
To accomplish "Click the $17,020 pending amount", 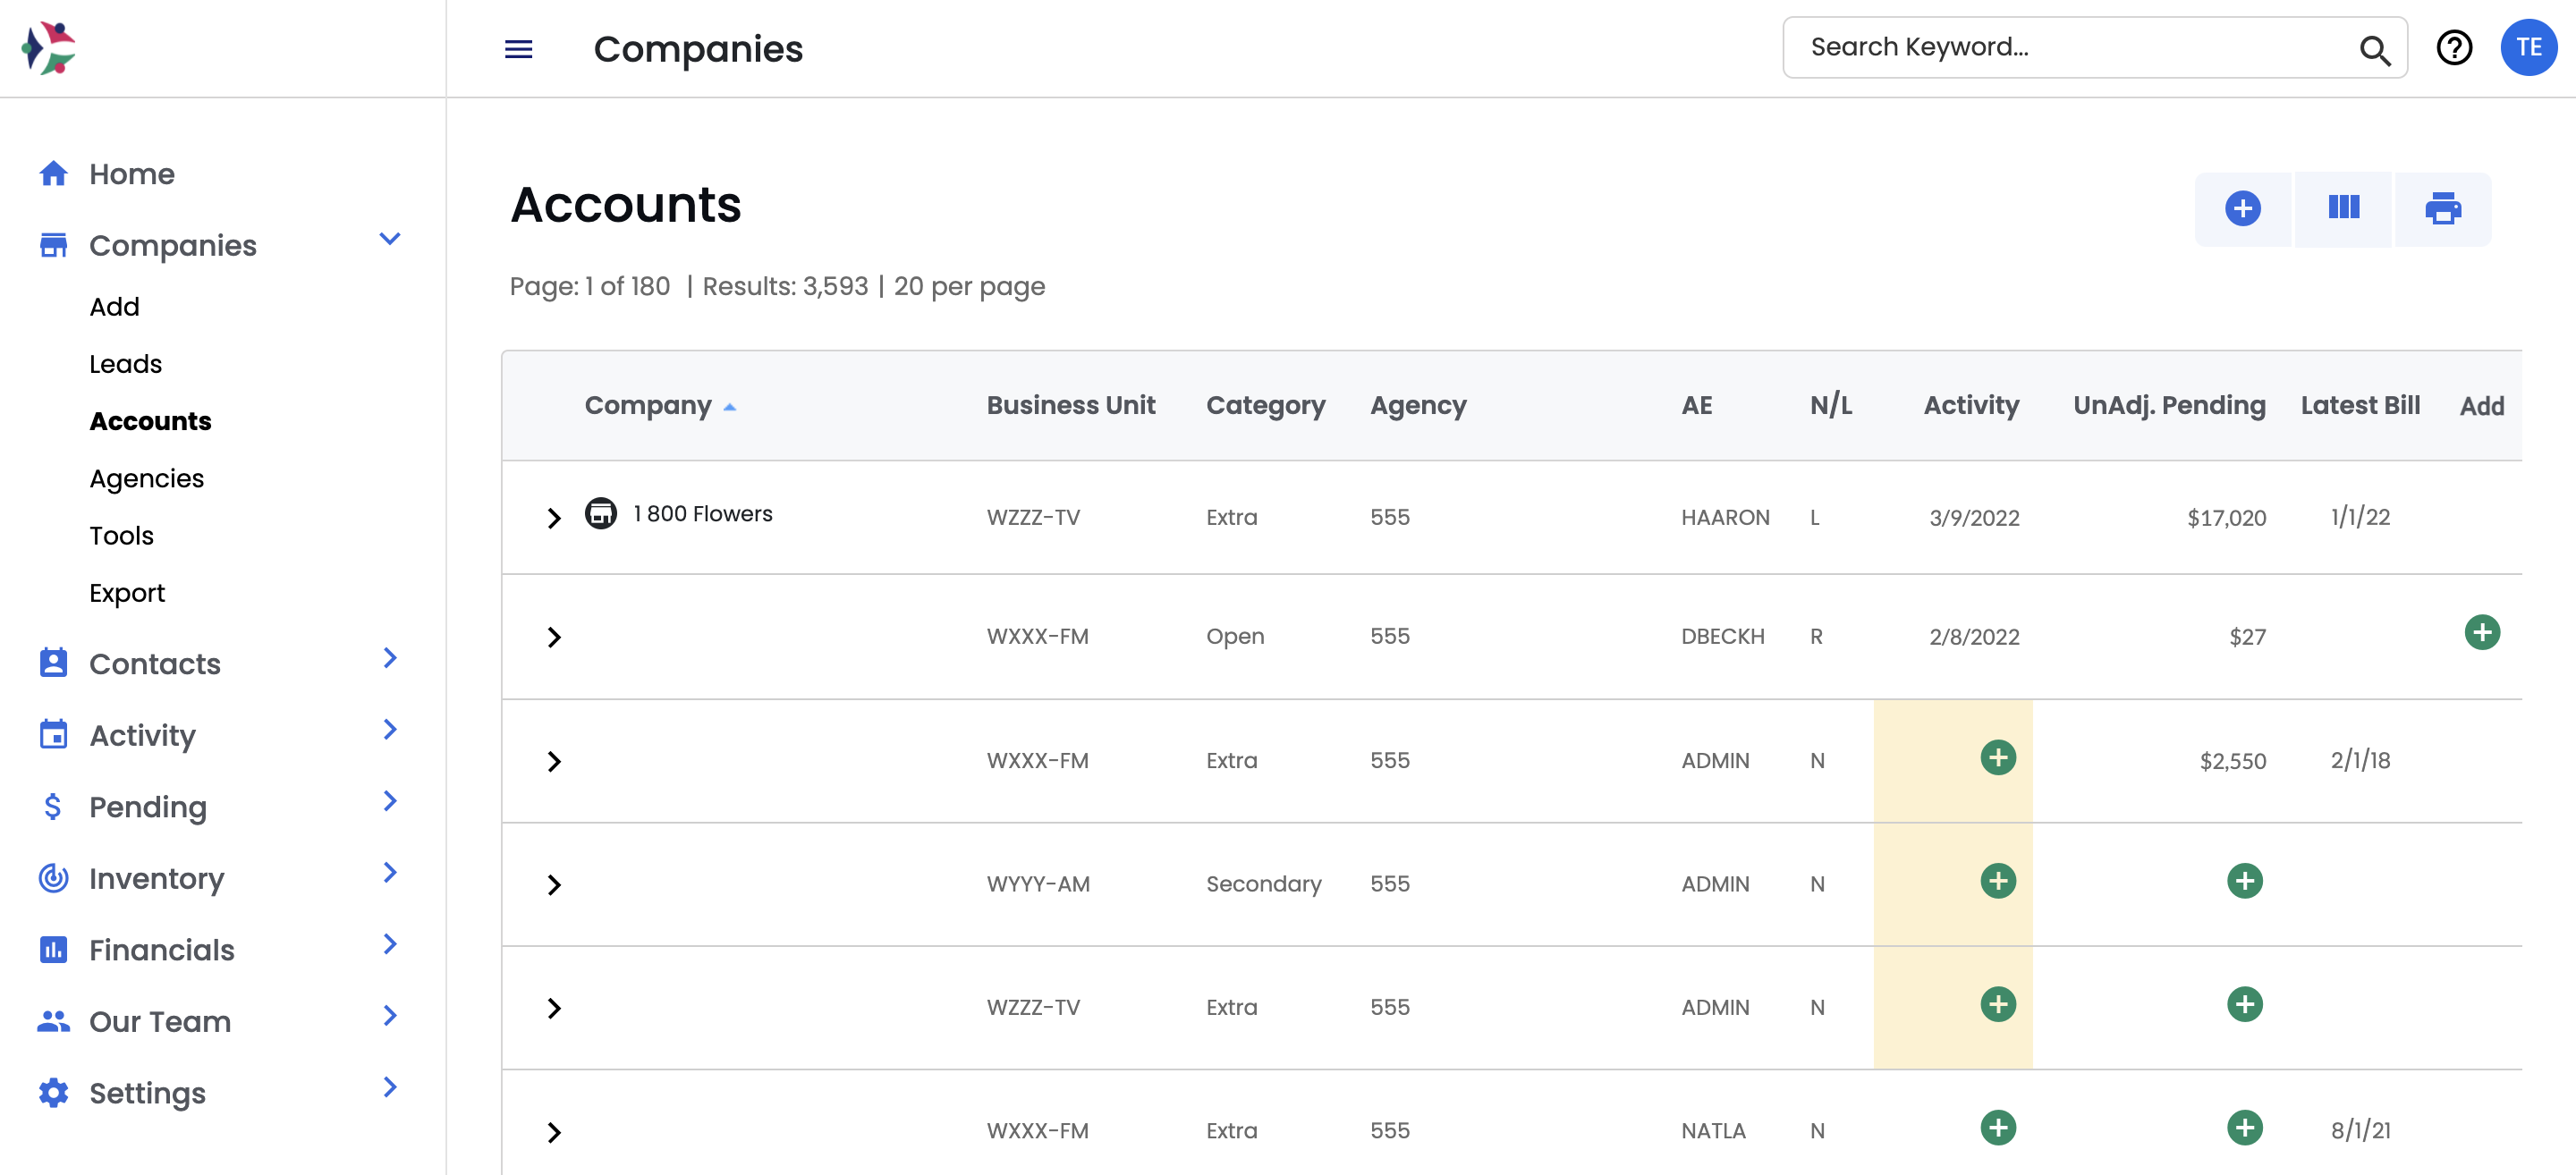I will [2226, 518].
